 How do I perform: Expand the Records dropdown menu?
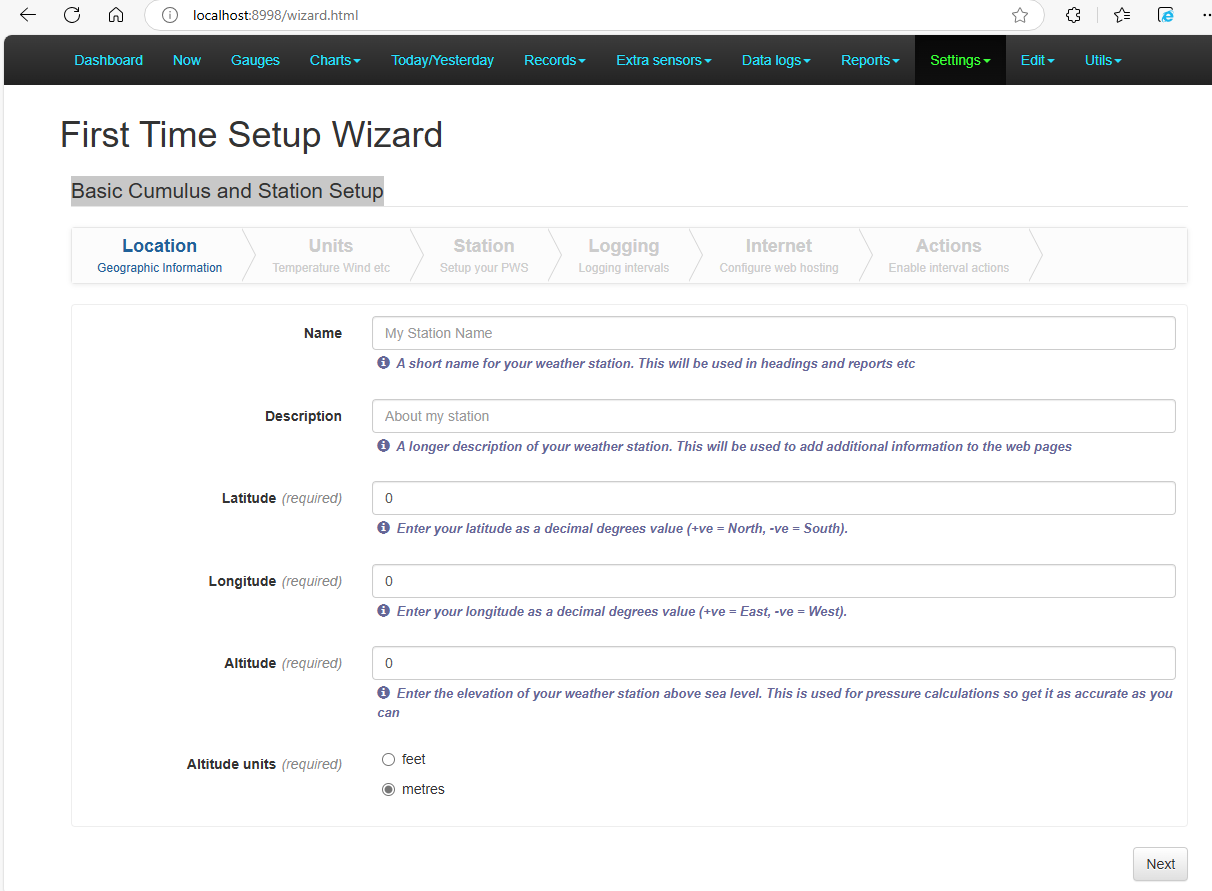point(555,60)
